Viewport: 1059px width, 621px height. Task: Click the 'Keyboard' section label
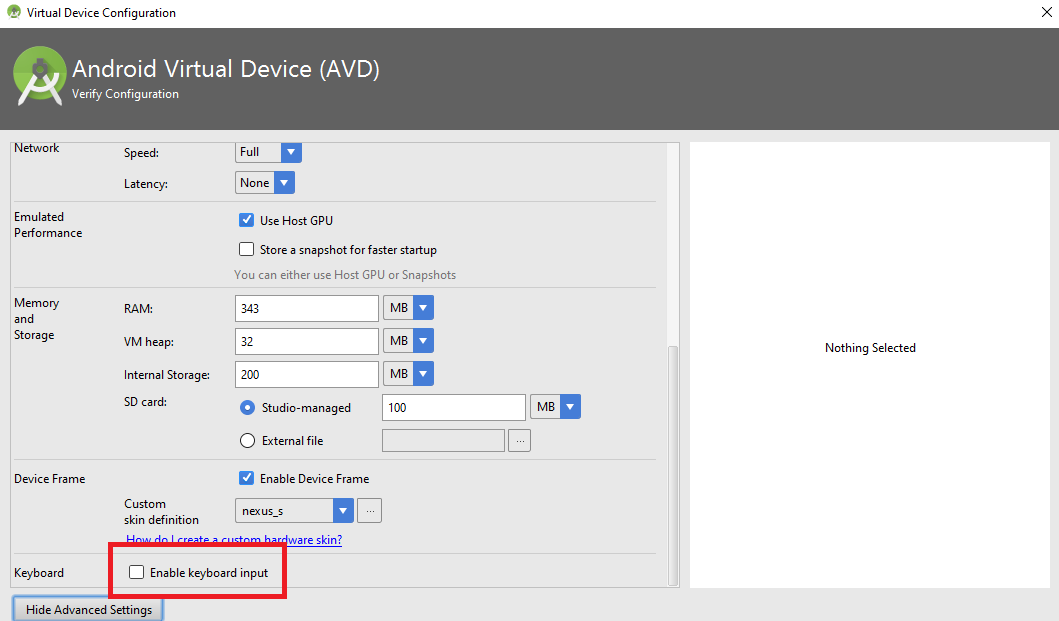tap(39, 573)
